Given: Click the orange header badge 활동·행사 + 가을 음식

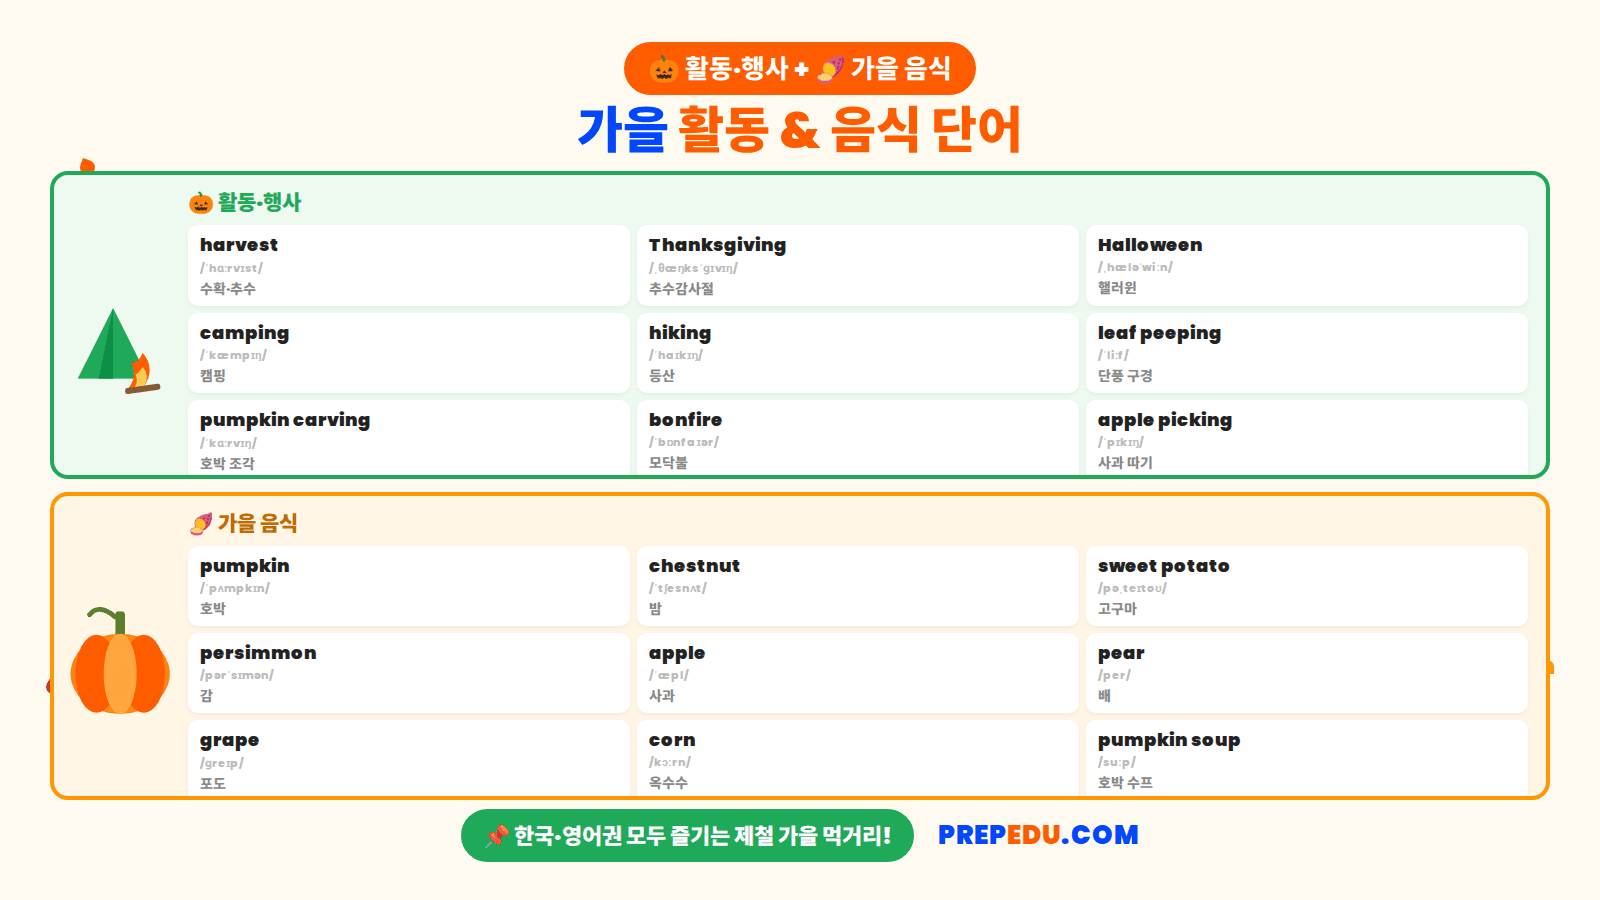Looking at the screenshot, I should (x=800, y=69).
